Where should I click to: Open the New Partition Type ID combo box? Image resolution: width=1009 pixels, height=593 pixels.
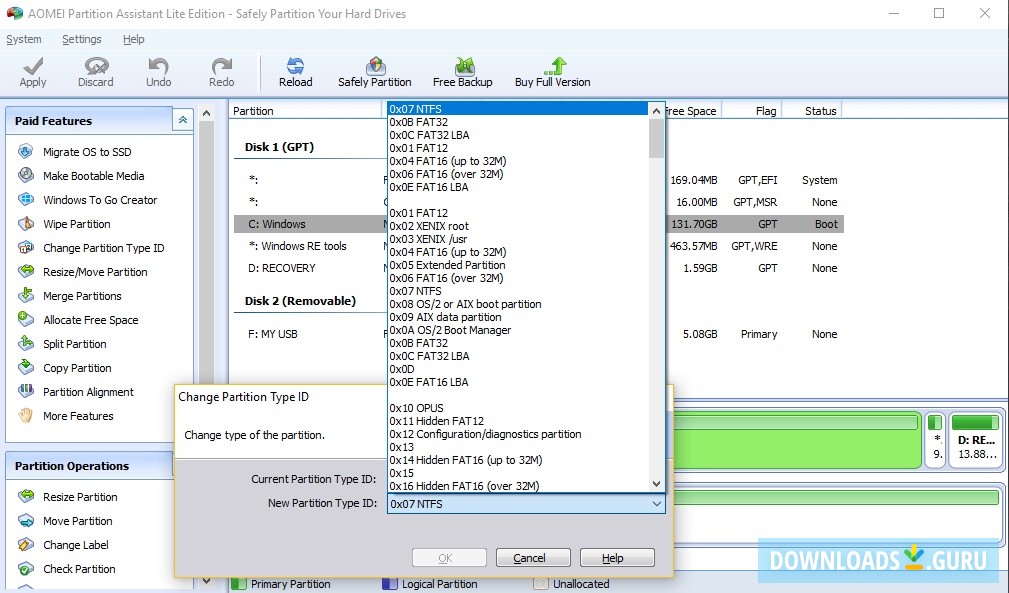(x=526, y=504)
